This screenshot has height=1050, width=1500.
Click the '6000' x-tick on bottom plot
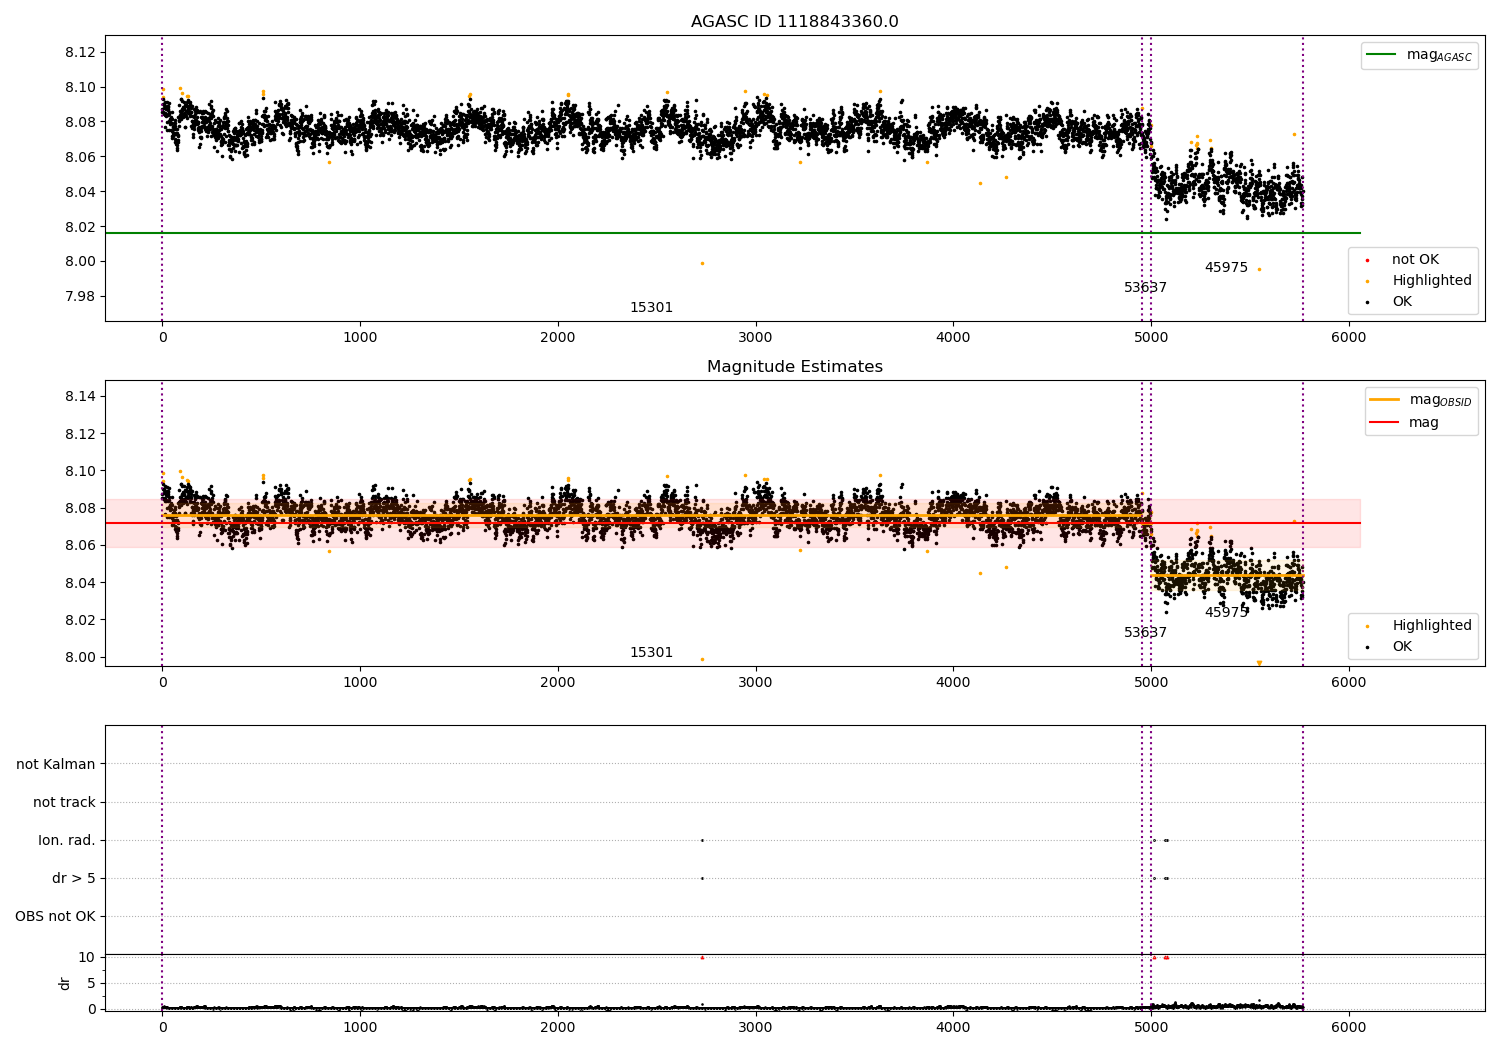tap(1348, 1027)
